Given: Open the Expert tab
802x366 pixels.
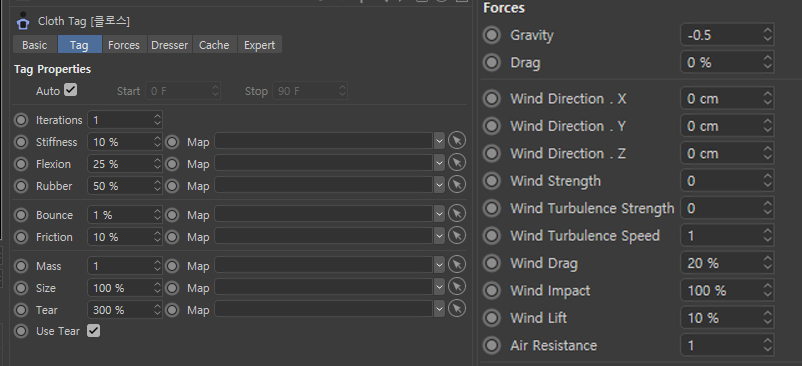Looking at the screenshot, I should 259,45.
